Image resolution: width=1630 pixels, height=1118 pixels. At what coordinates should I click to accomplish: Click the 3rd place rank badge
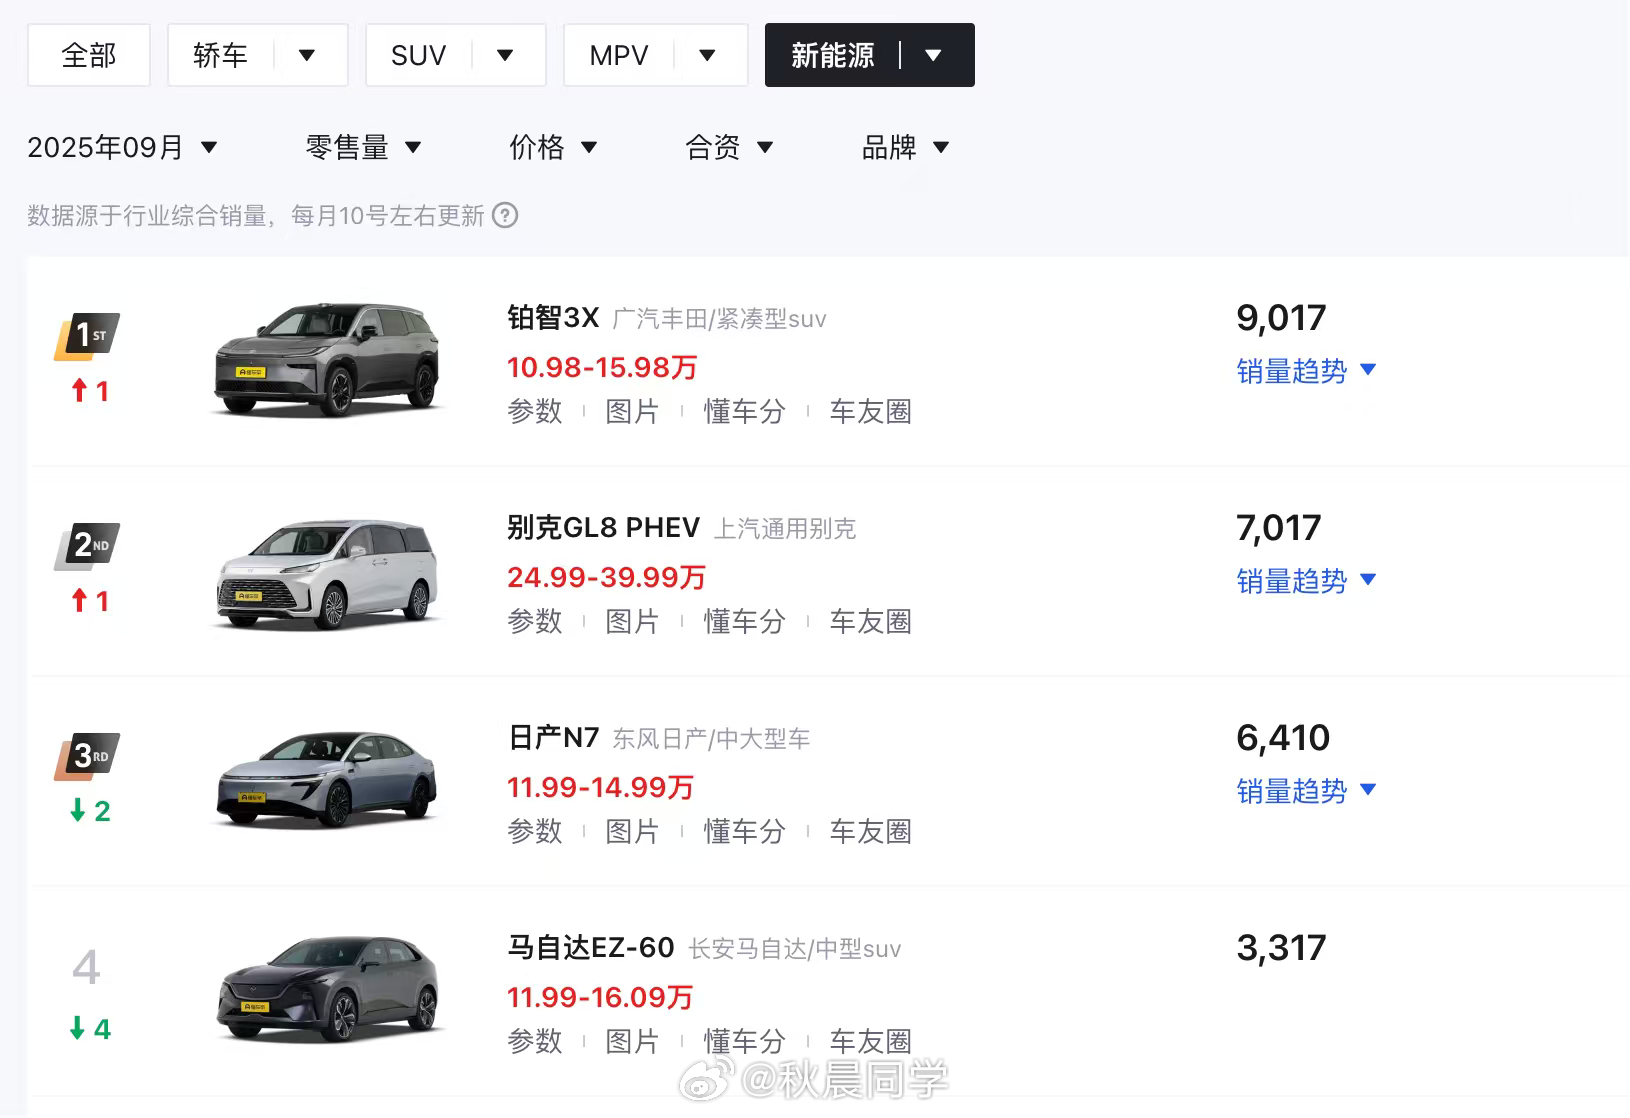point(87,756)
